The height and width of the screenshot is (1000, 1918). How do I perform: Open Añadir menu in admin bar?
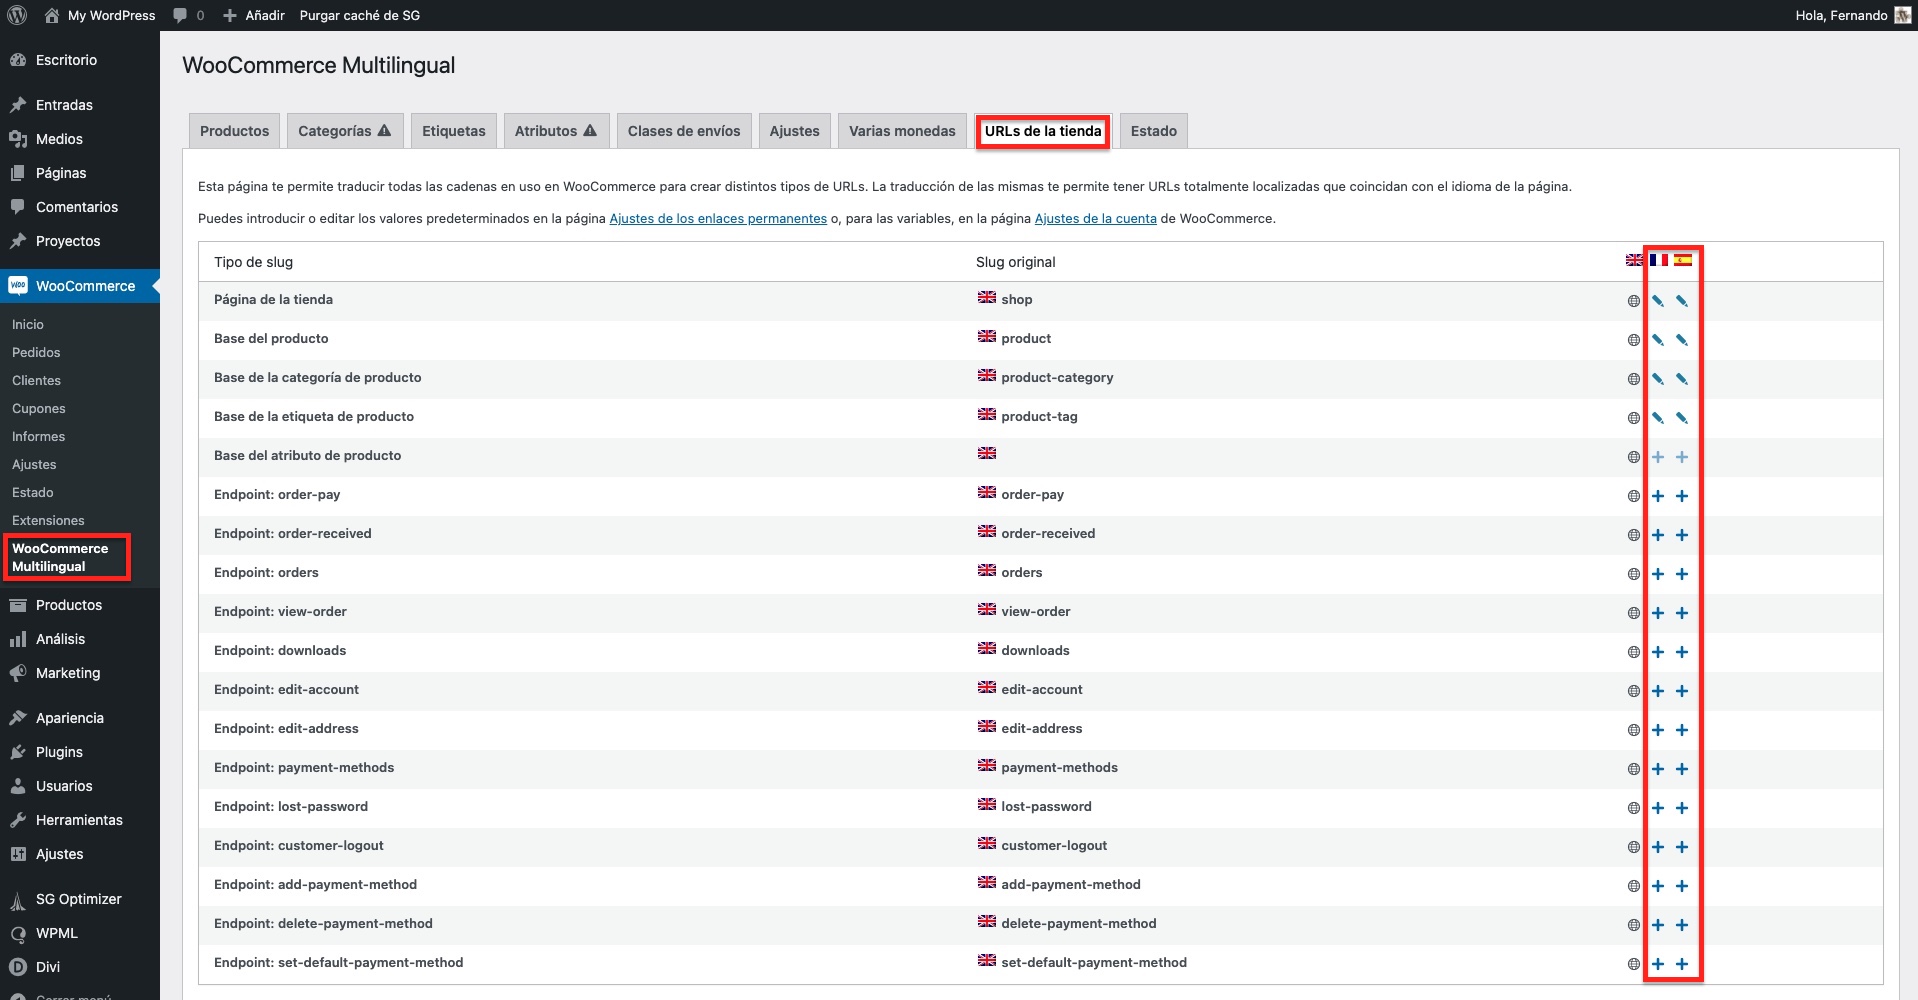[x=254, y=15]
